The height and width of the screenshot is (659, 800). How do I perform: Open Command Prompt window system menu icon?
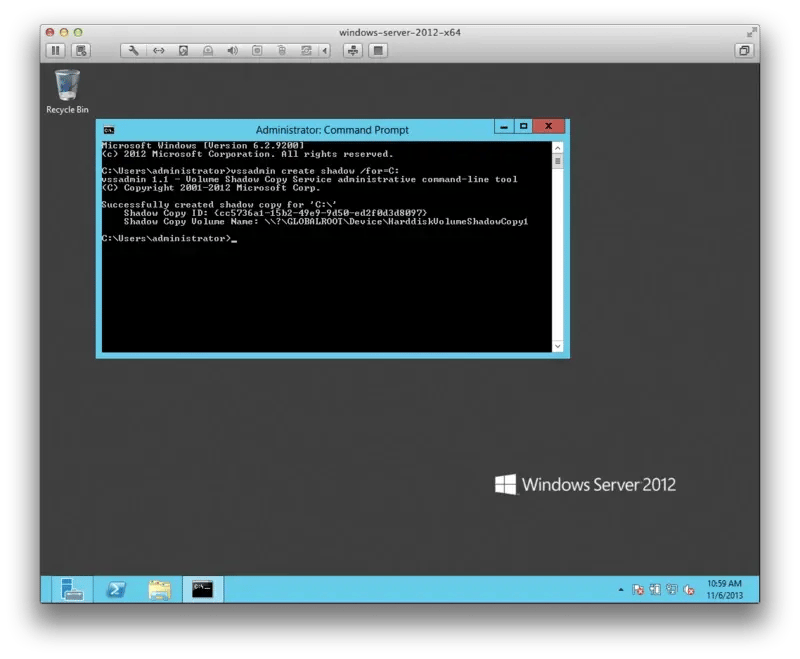click(x=109, y=130)
